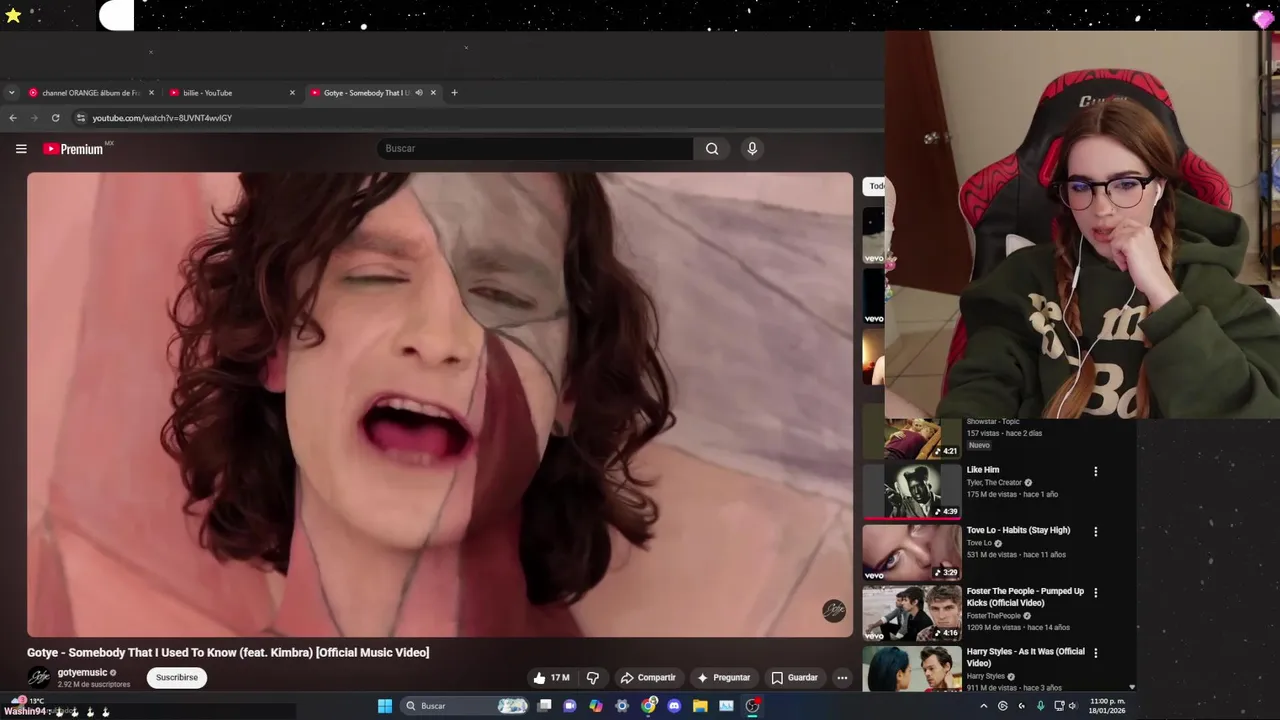The height and width of the screenshot is (720, 1280).
Task: Open a new browser tab with plus
Action: [454, 93]
